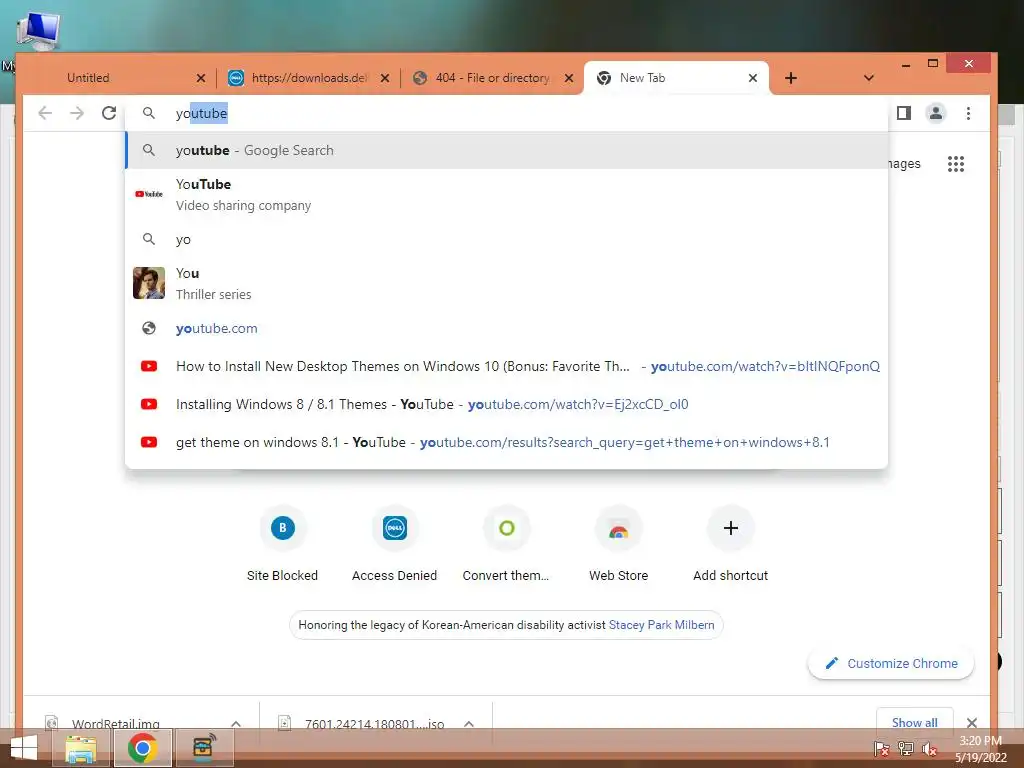Screen dimensions: 1024x768
Task: Open Chrome's three-dot menu
Action: point(968,113)
